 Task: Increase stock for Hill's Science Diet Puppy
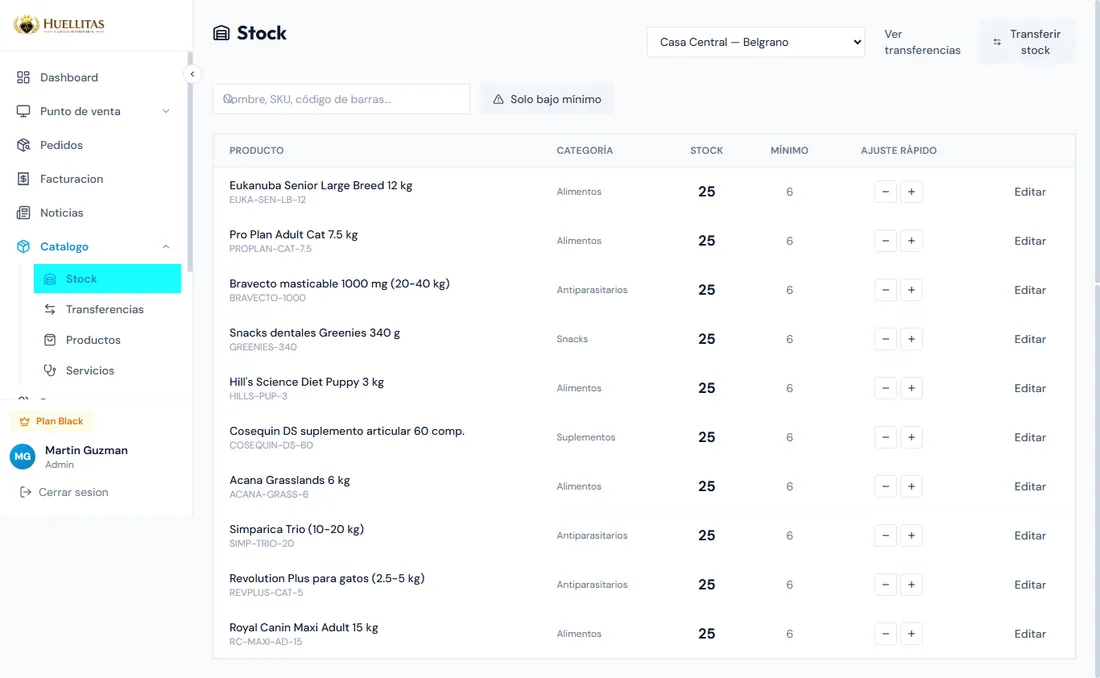point(911,388)
